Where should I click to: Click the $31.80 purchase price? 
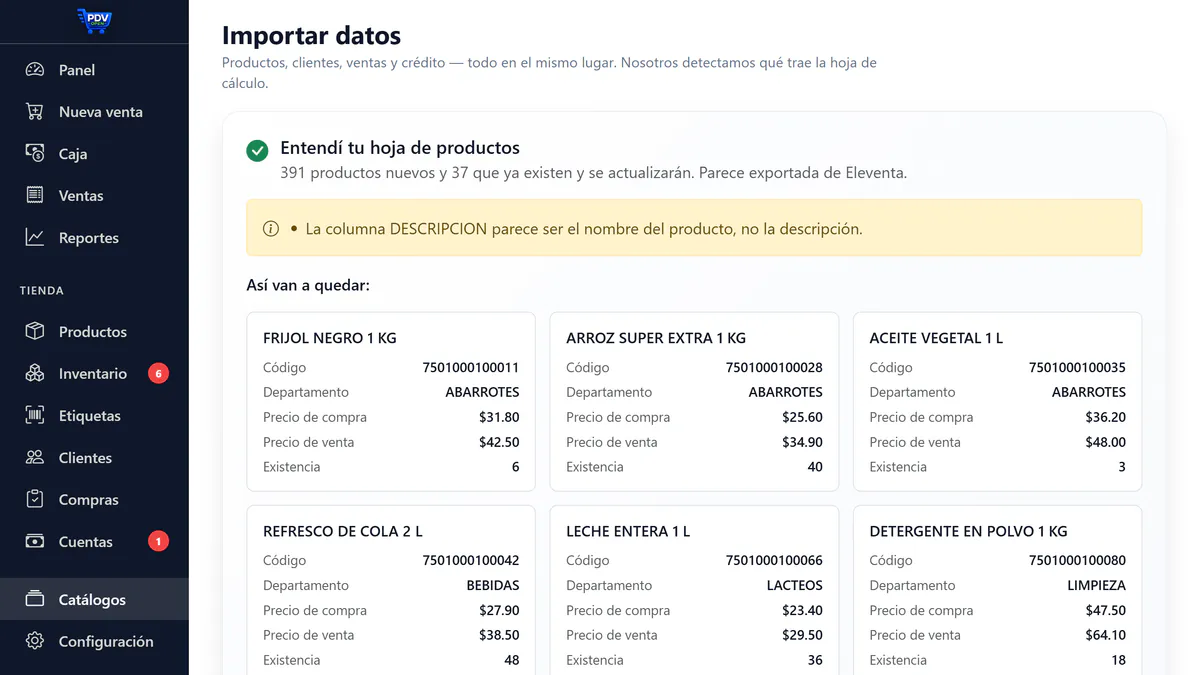[x=499, y=417]
